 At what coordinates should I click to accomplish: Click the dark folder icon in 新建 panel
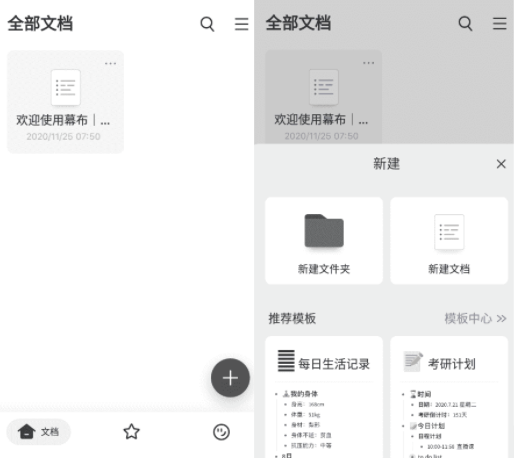(x=324, y=231)
